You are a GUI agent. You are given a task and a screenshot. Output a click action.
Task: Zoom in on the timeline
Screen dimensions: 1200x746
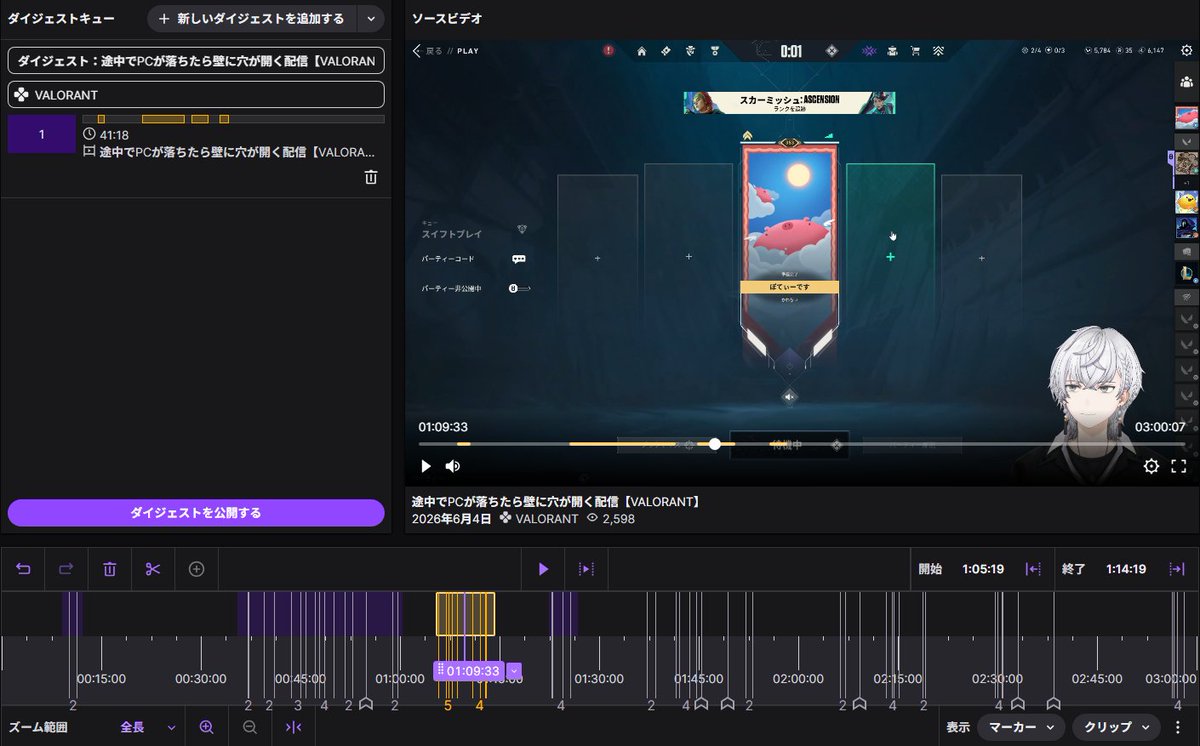tap(207, 727)
